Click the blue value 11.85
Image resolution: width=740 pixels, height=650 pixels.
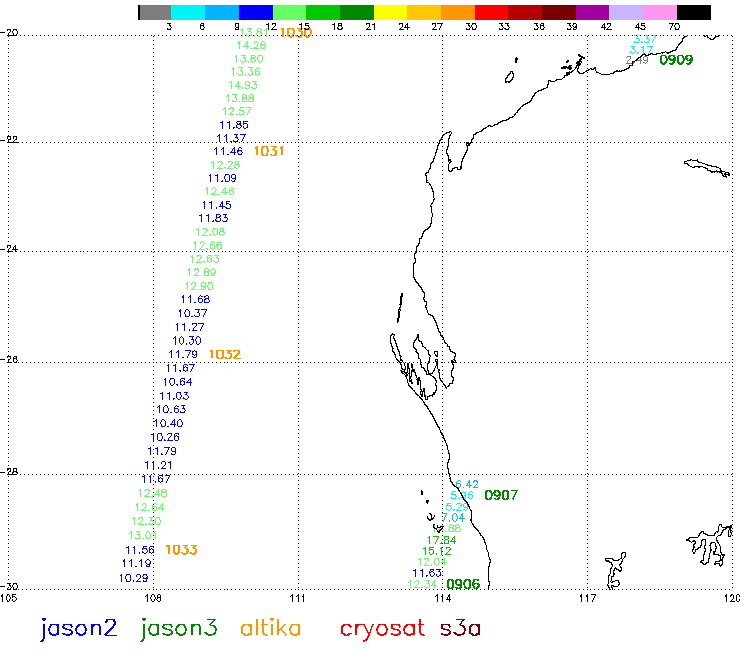(234, 125)
